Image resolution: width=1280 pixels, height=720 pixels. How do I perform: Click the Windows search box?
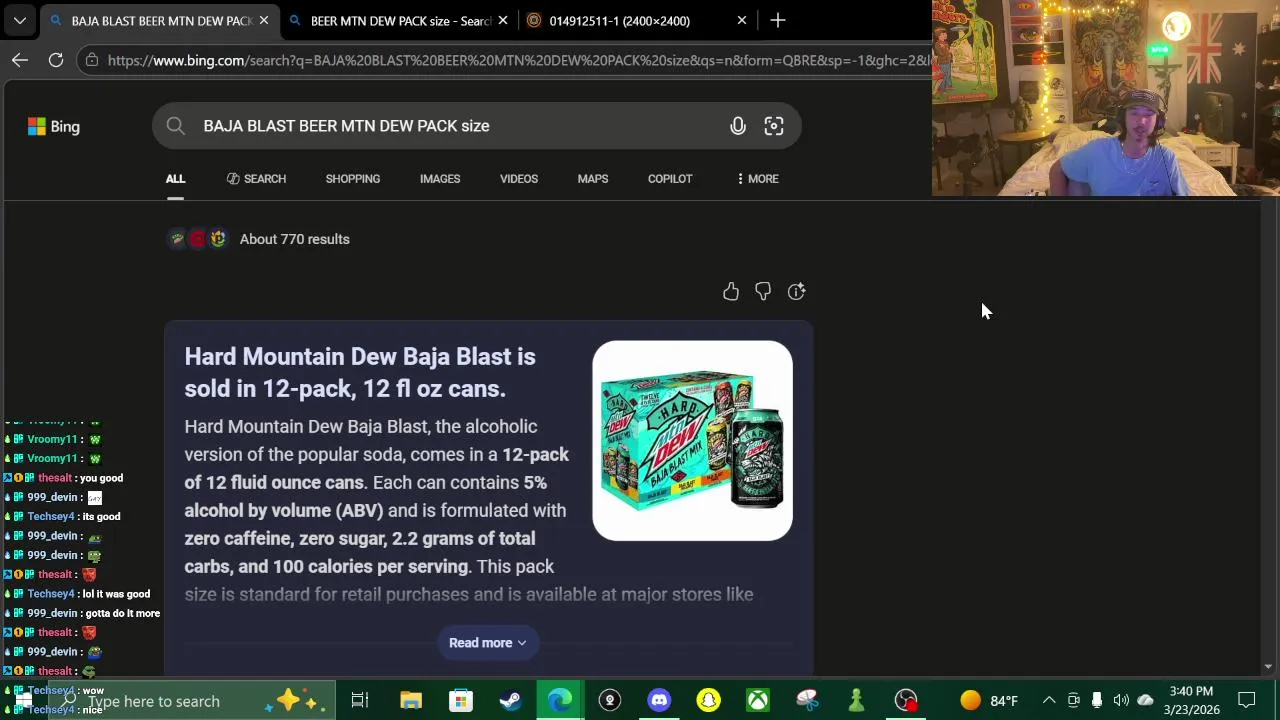pyautogui.click(x=192, y=701)
